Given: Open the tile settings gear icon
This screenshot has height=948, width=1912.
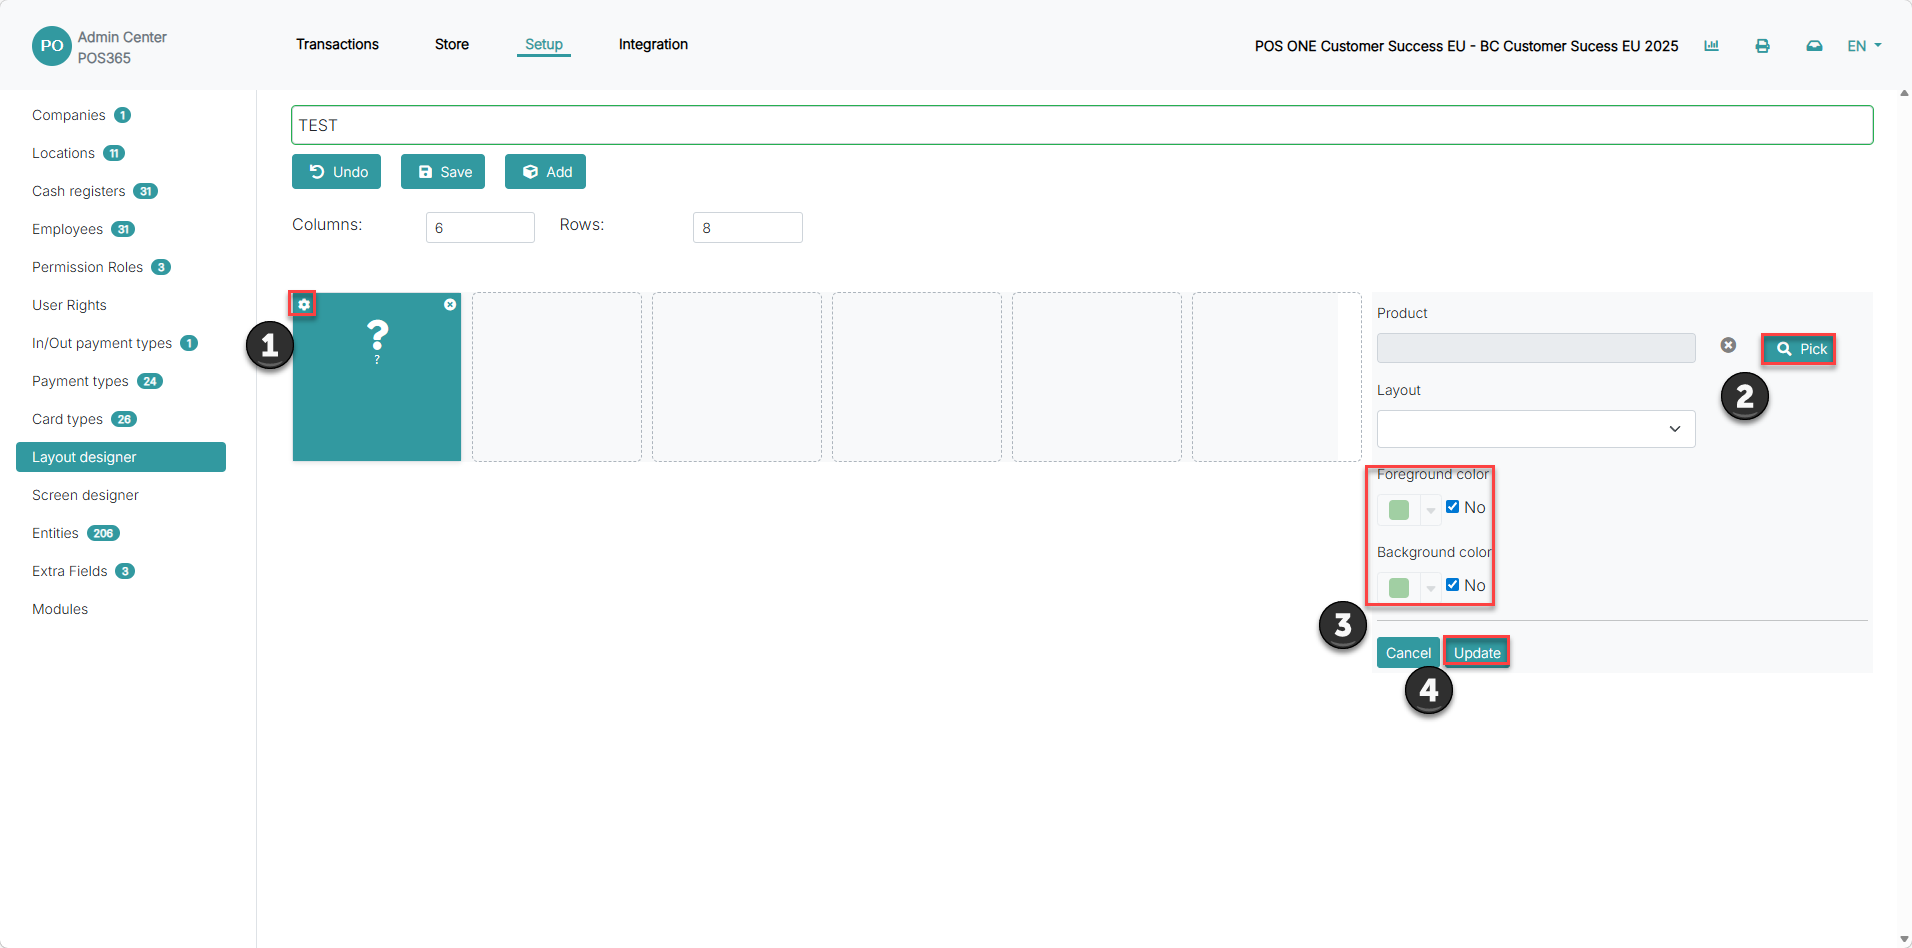Looking at the screenshot, I should (304, 304).
